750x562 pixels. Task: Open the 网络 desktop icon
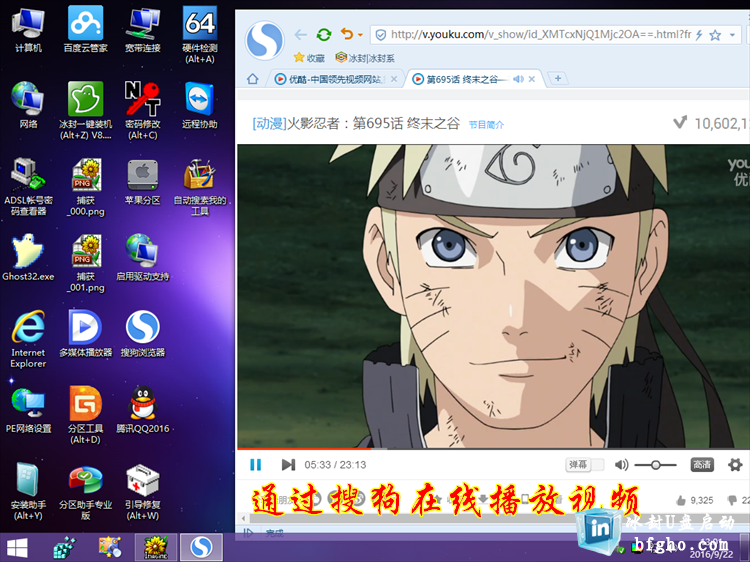[28, 105]
